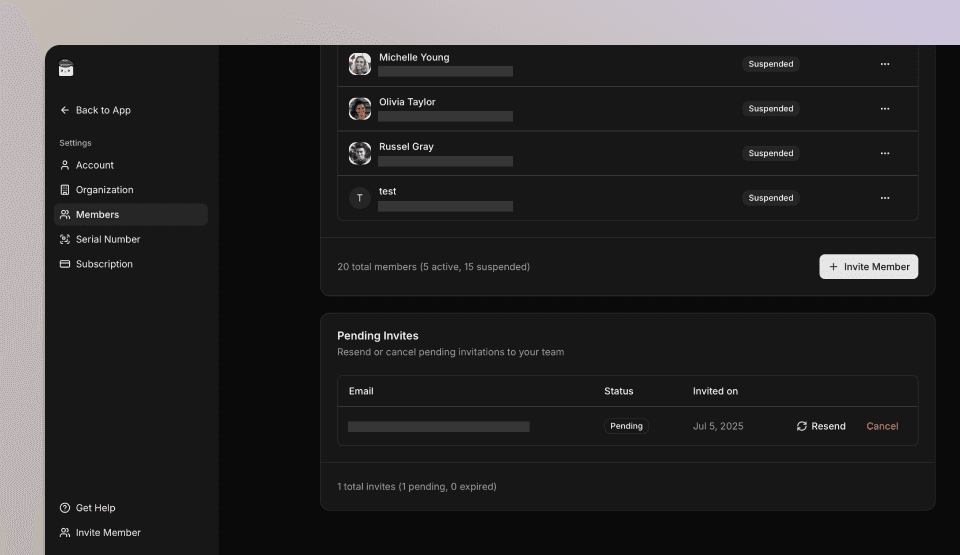This screenshot has height=555, width=960.
Task: Resend the pending invitation
Action: coord(821,426)
